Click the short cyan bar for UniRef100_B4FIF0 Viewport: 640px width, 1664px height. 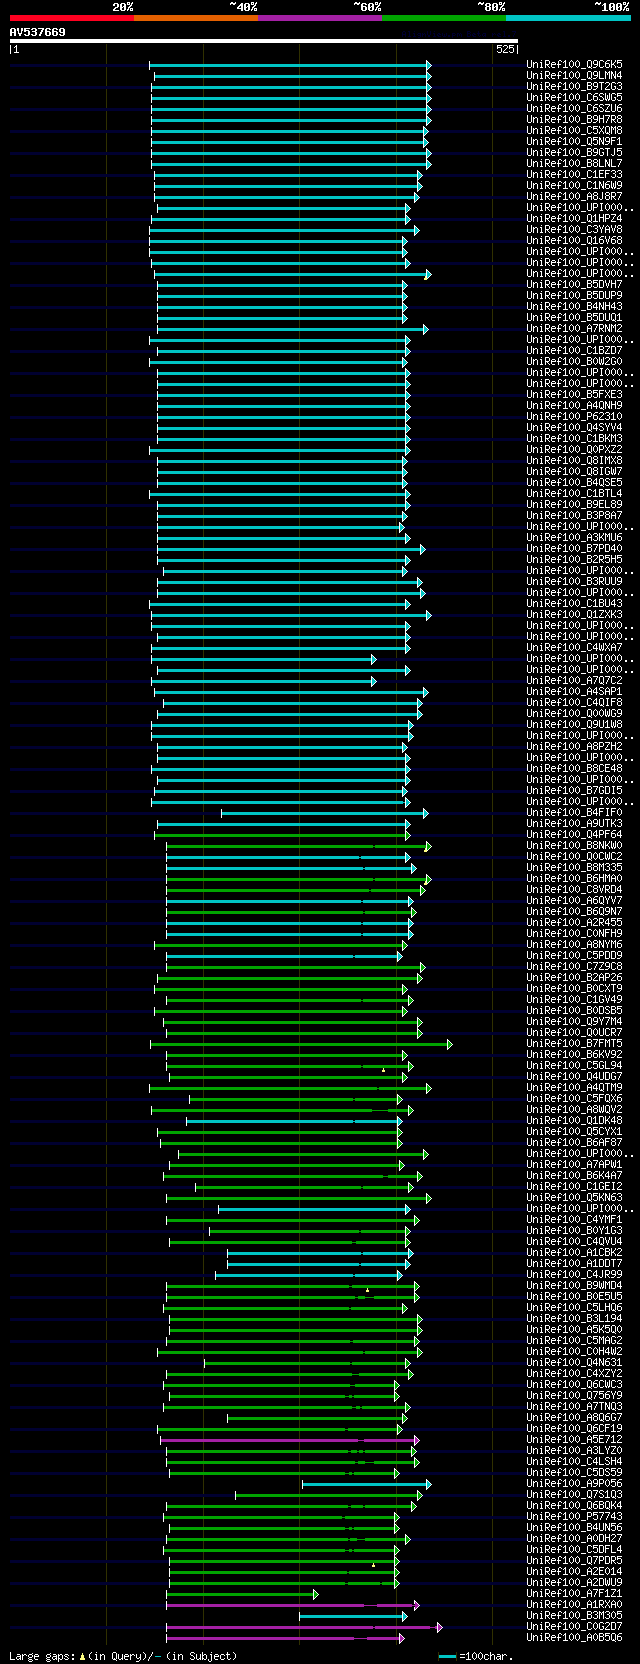[325, 813]
